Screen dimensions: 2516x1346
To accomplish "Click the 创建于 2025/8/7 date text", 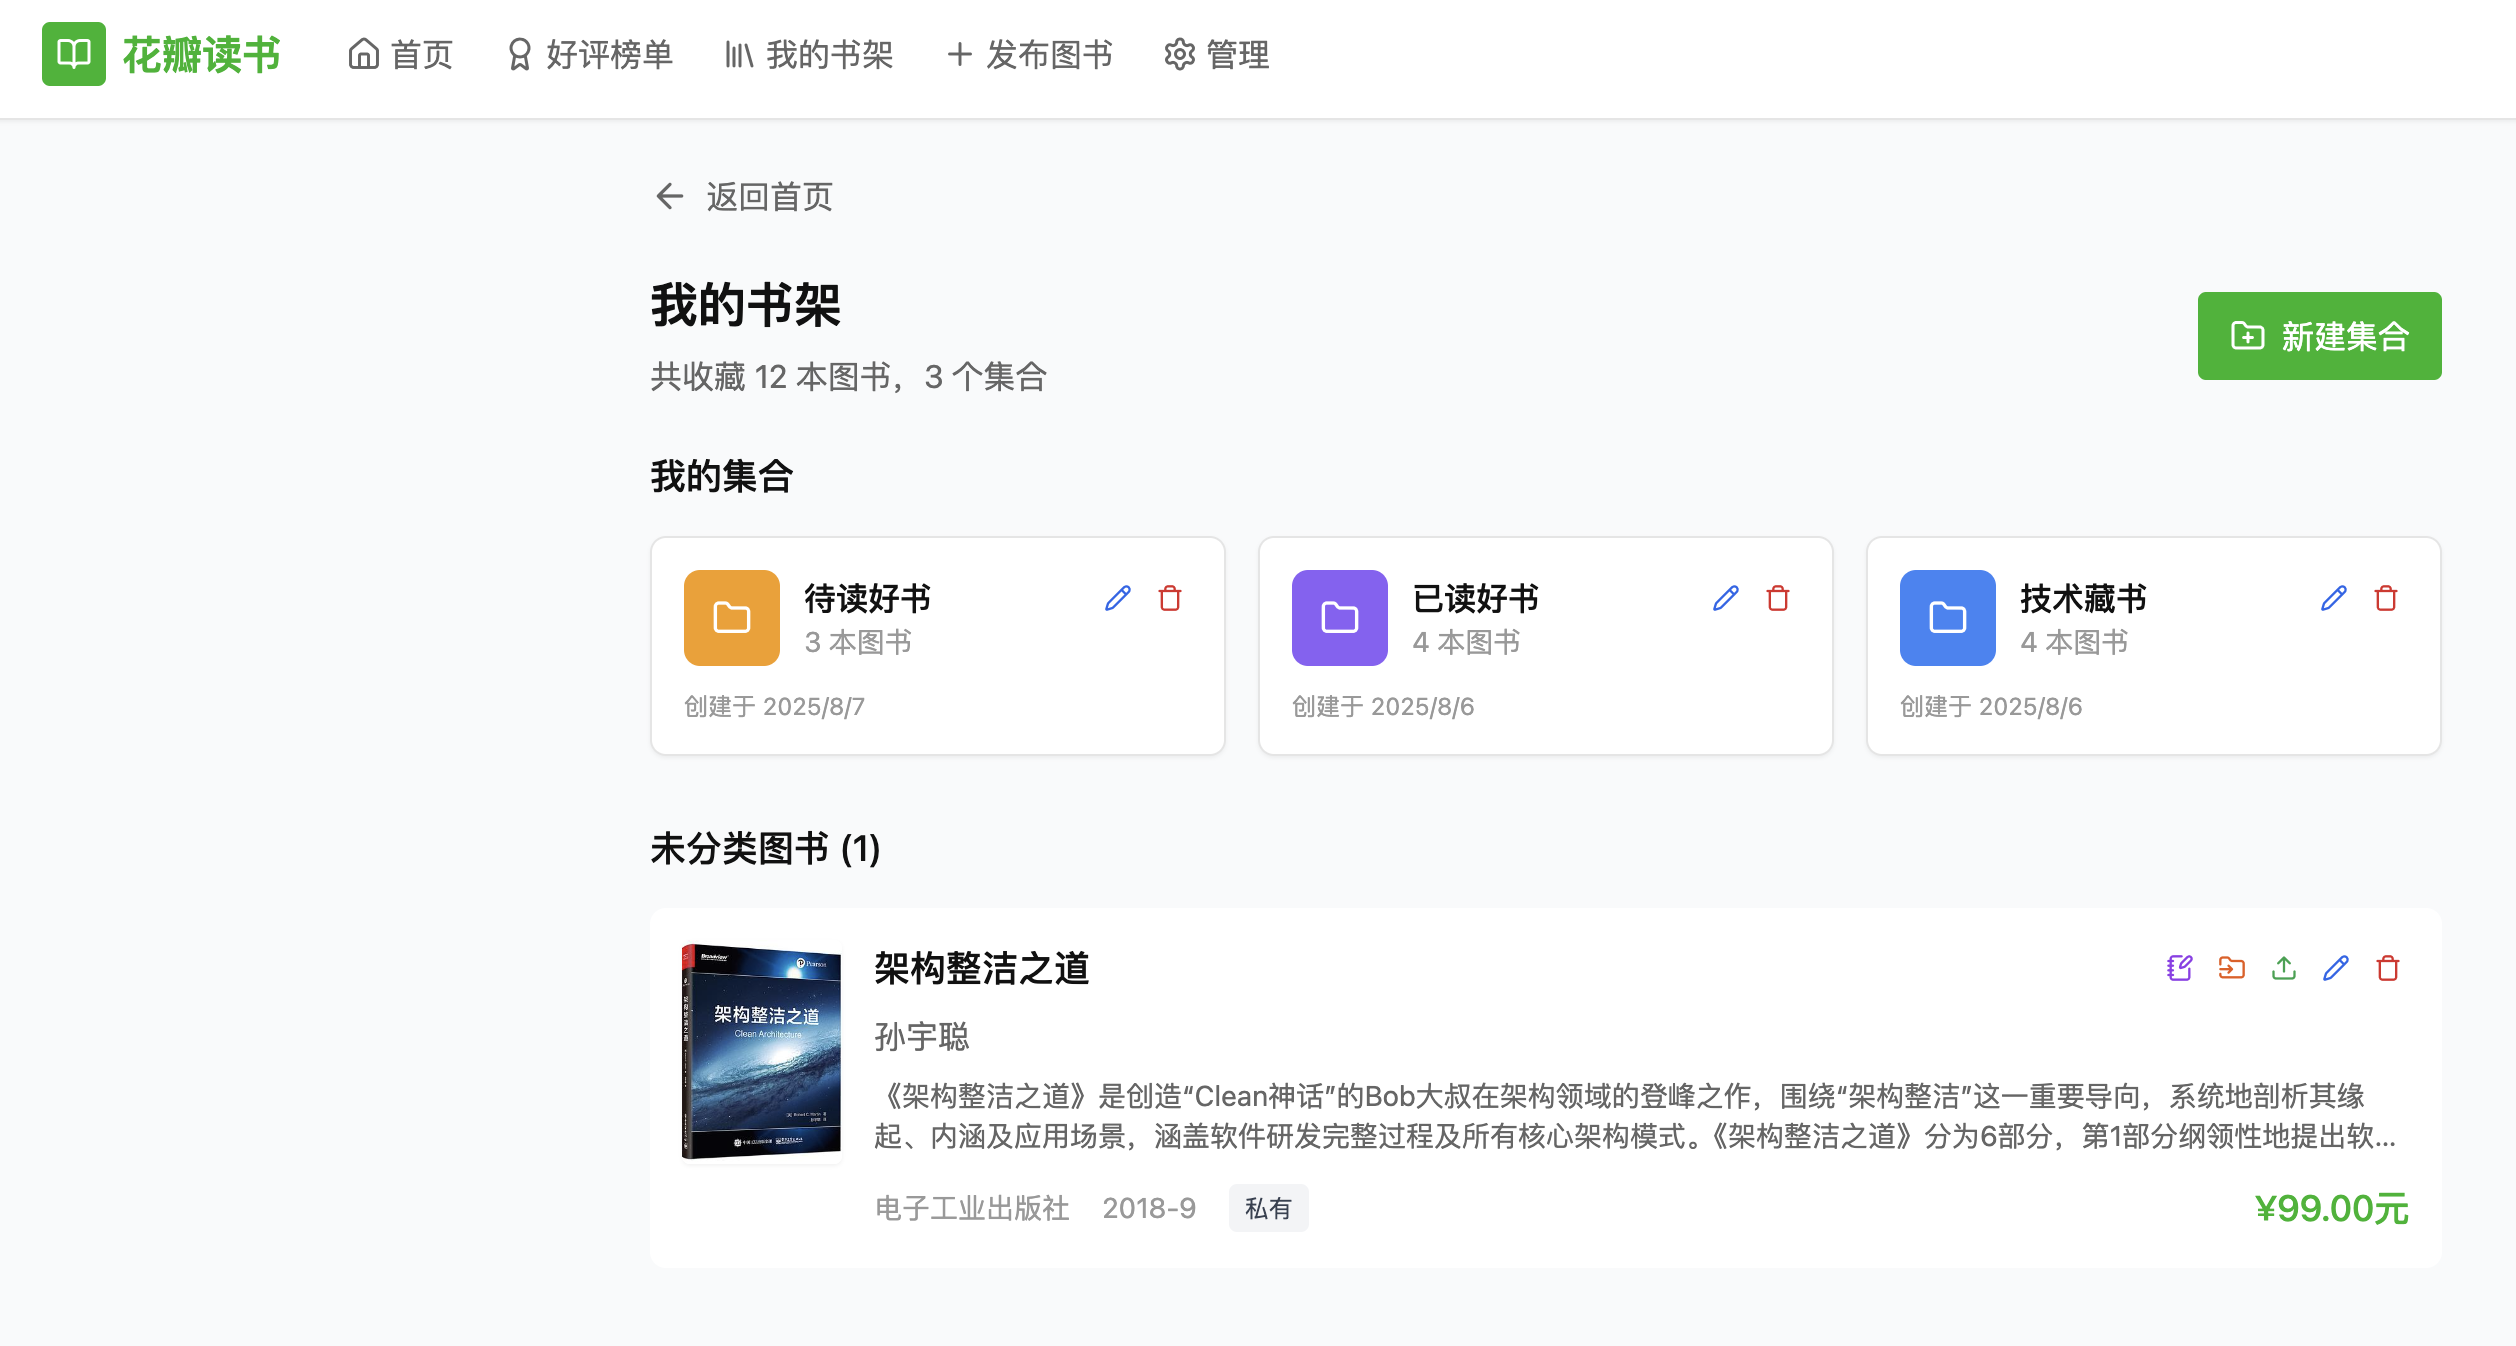I will pyautogui.click(x=774, y=706).
